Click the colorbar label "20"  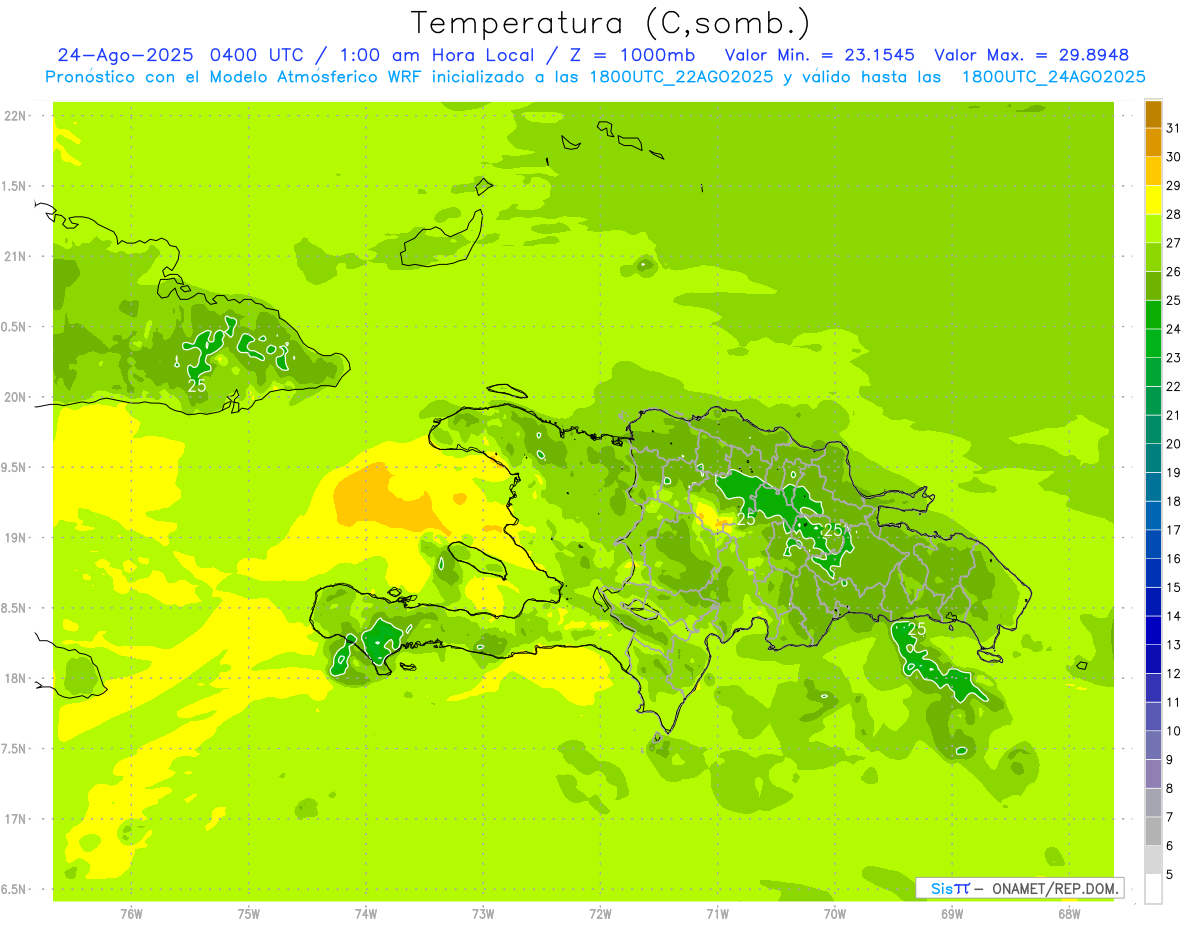[x=1174, y=444]
